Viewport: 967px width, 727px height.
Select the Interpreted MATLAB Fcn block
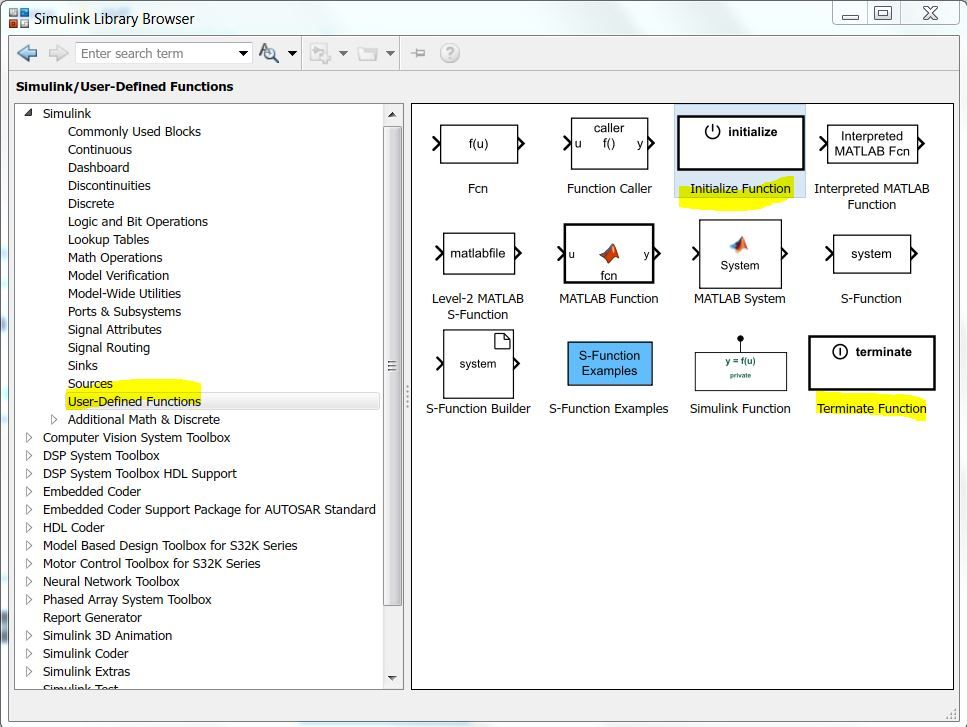871,144
